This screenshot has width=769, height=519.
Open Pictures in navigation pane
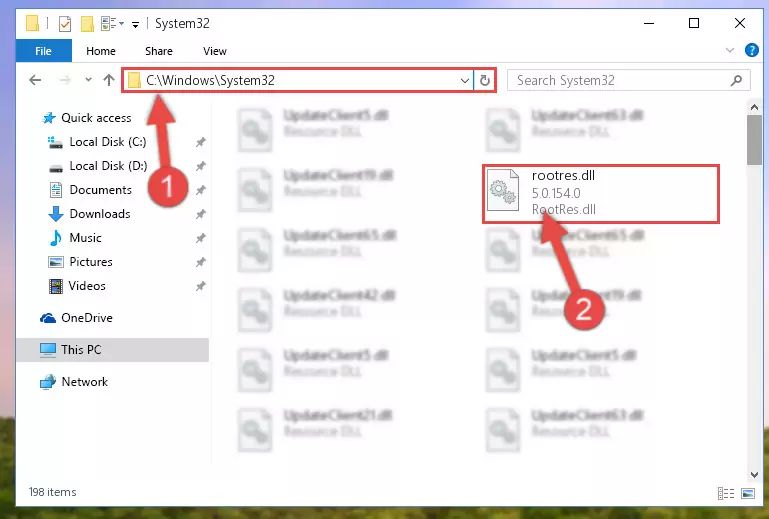point(91,262)
